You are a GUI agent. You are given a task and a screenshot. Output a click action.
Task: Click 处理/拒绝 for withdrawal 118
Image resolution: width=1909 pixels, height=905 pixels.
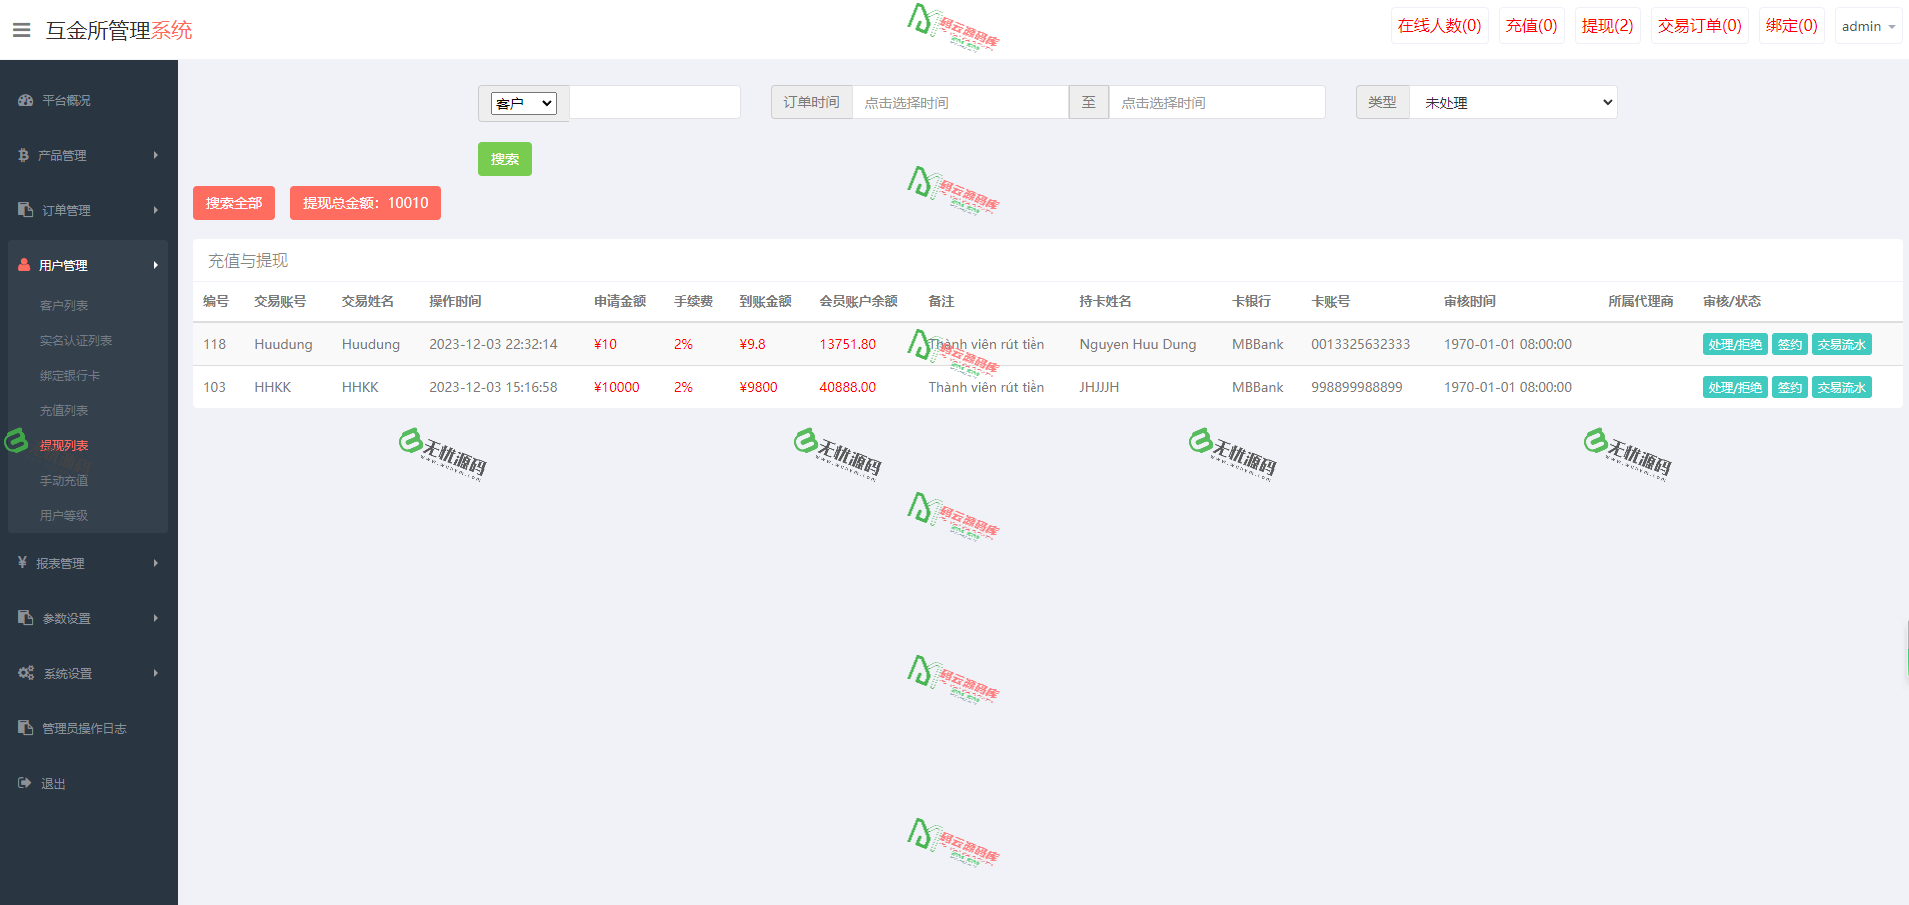[x=1734, y=344]
